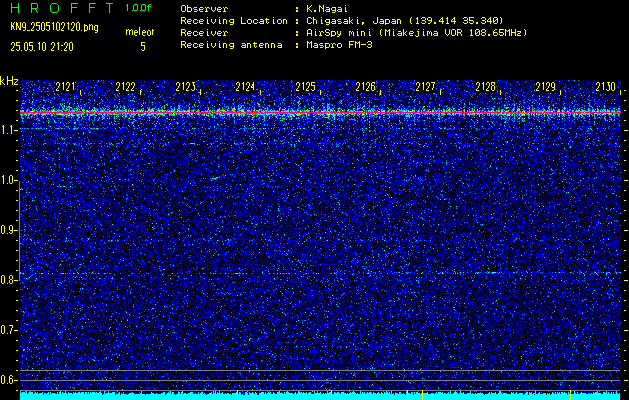The image size is (629, 400).
Task: Select the 0.9 frequency axis label
Action: 8,230
